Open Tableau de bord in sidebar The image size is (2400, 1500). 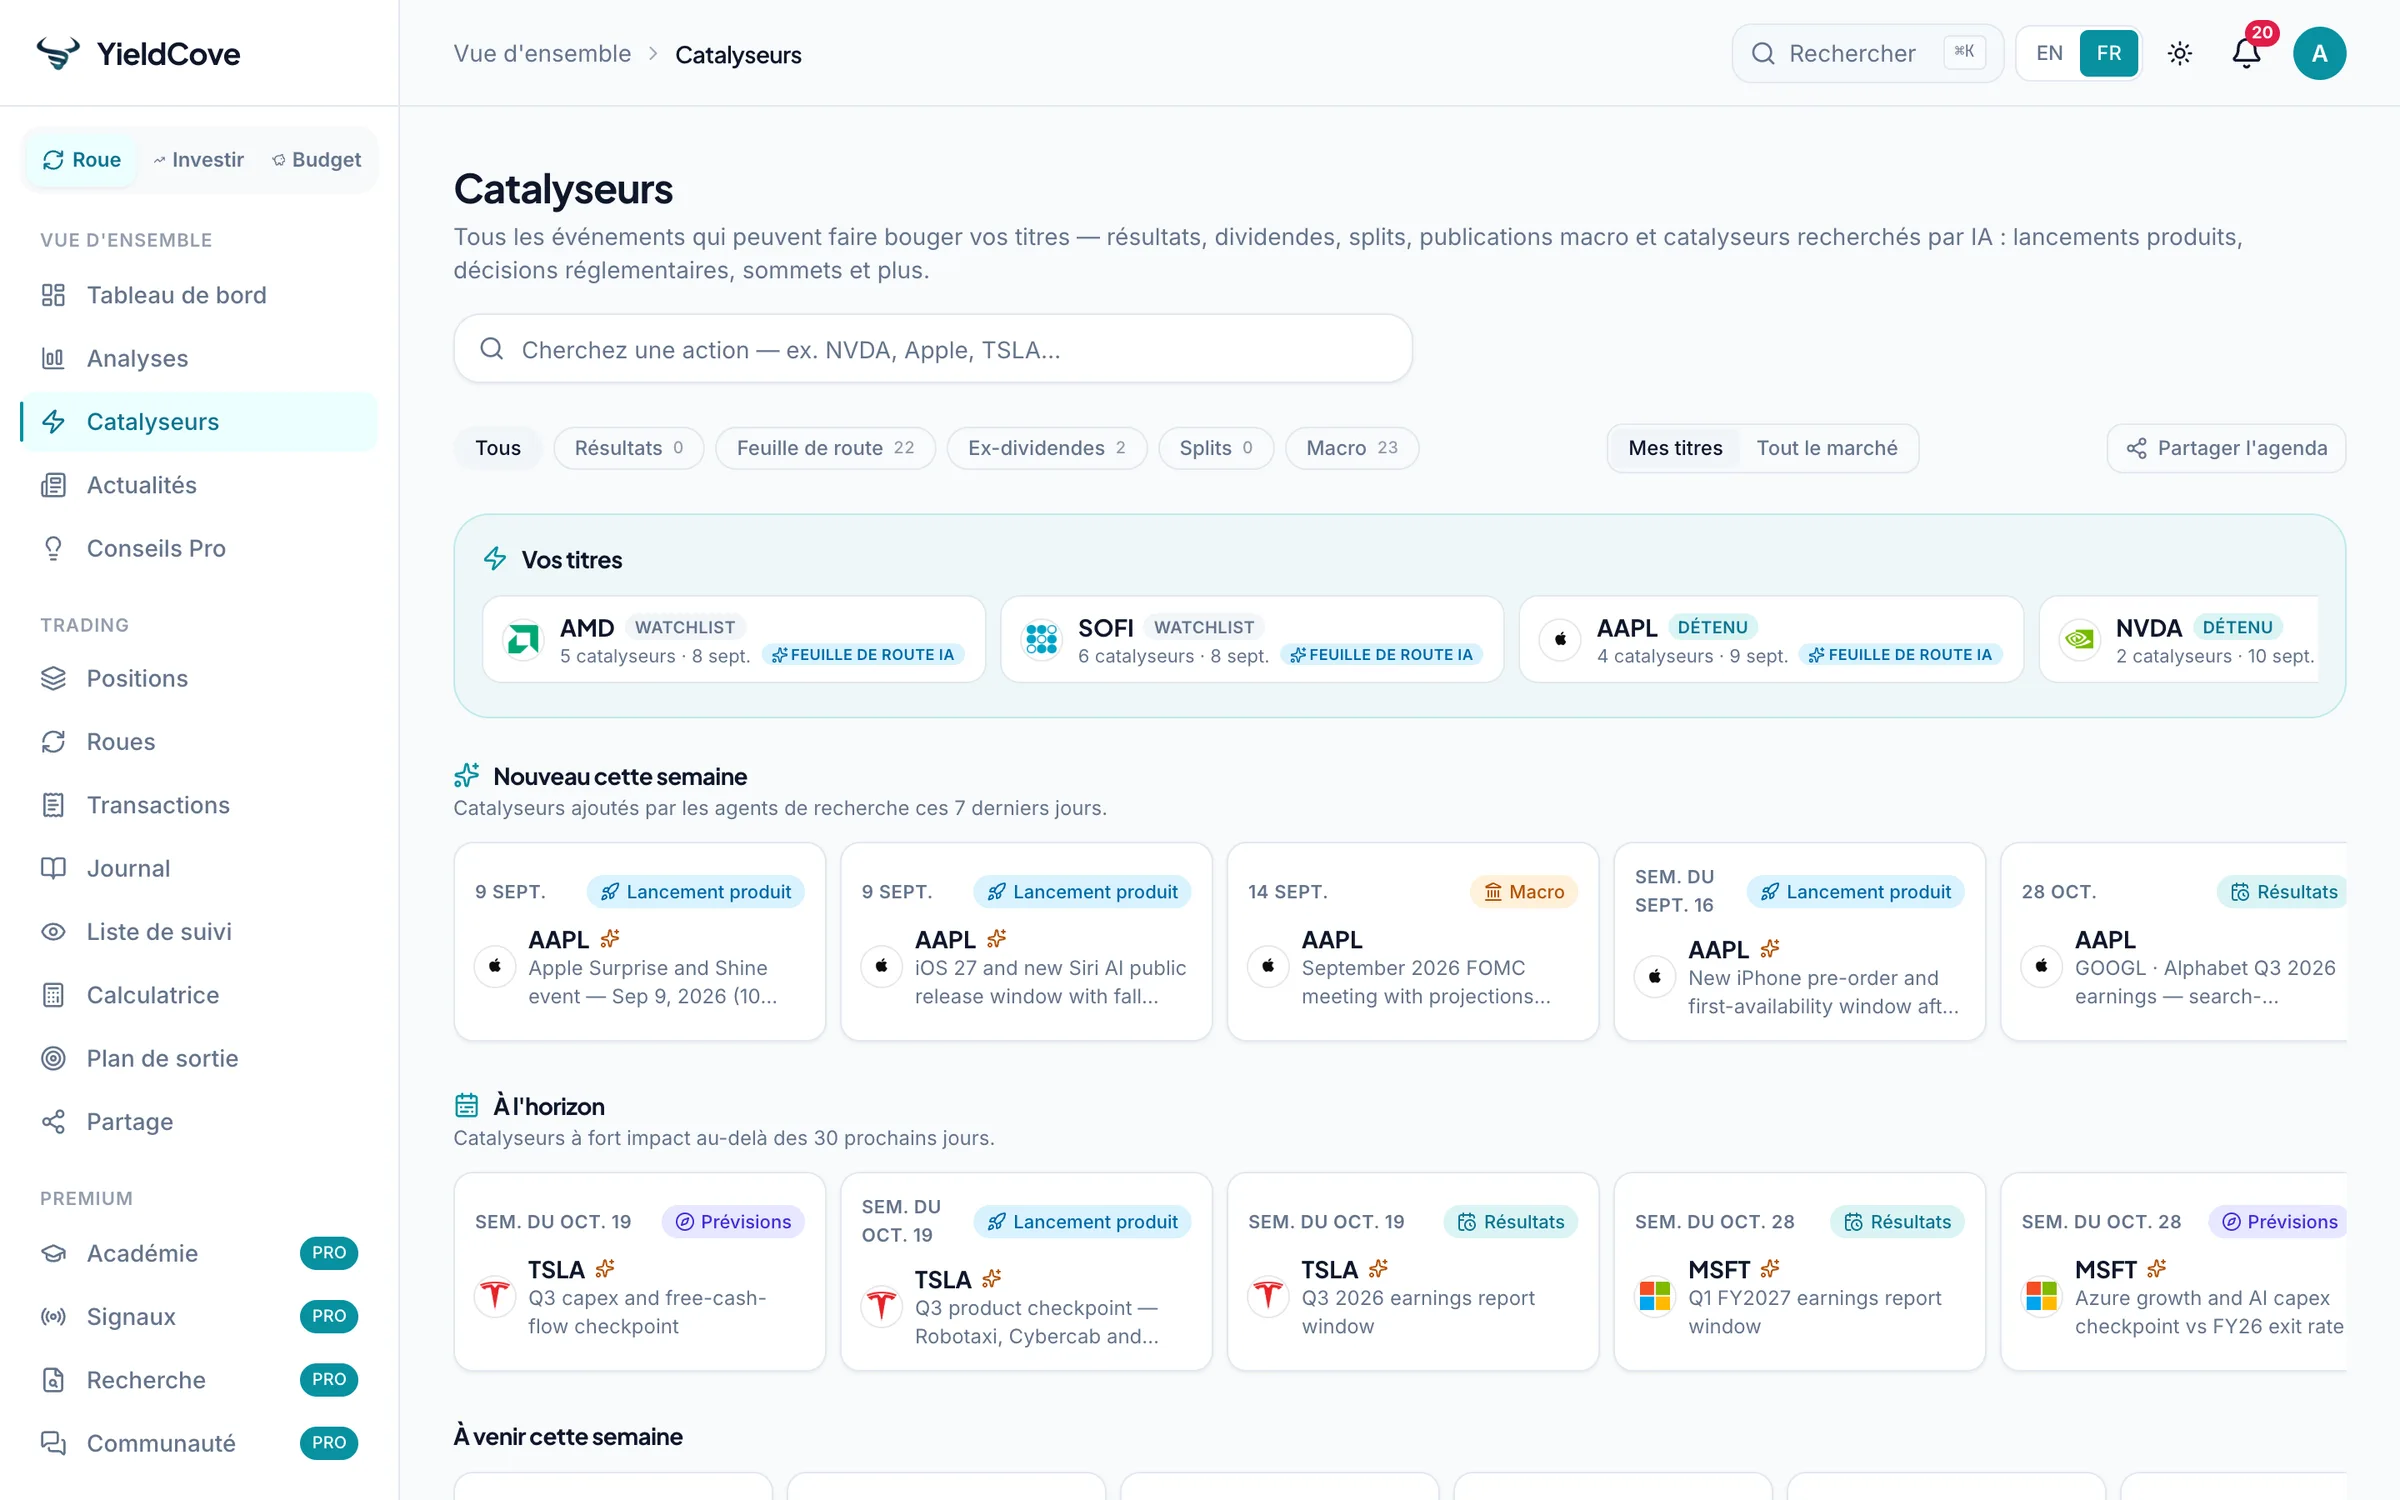[x=199, y=295]
